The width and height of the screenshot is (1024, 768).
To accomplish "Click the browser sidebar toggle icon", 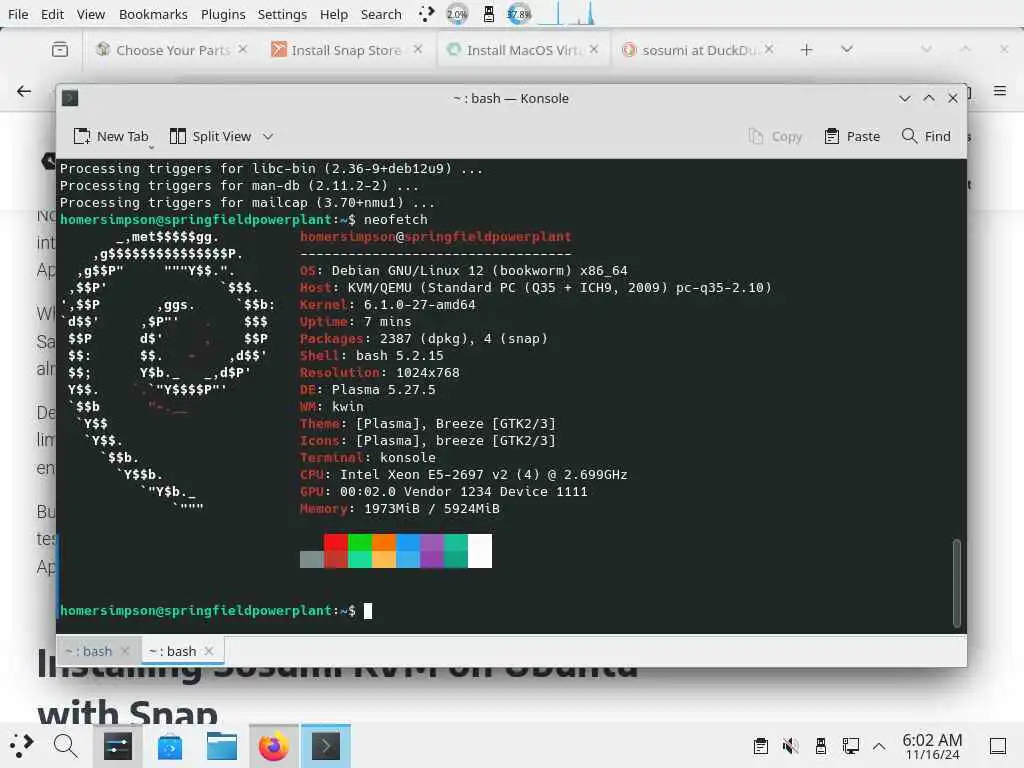I will (x=60, y=49).
